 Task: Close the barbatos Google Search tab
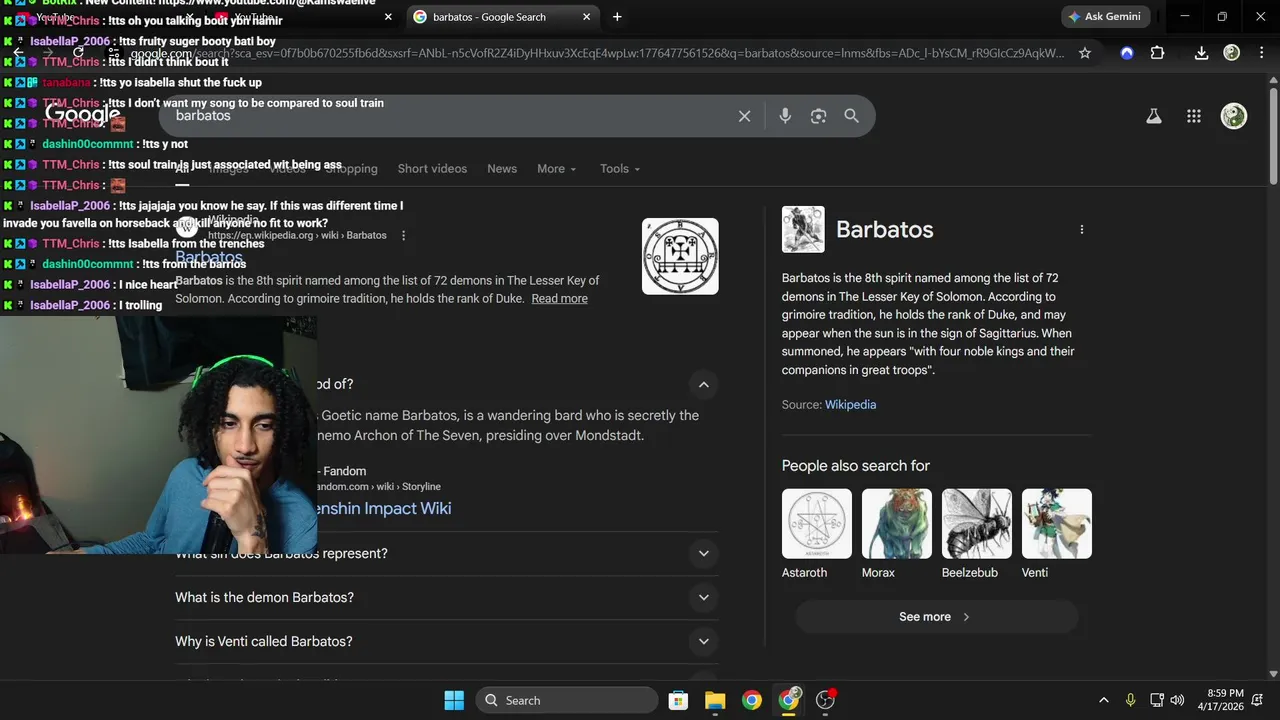[x=587, y=17]
